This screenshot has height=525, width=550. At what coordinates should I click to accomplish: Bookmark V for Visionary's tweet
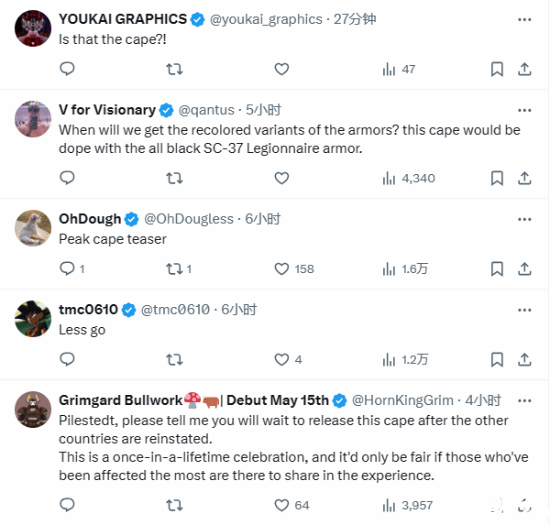[497, 178]
